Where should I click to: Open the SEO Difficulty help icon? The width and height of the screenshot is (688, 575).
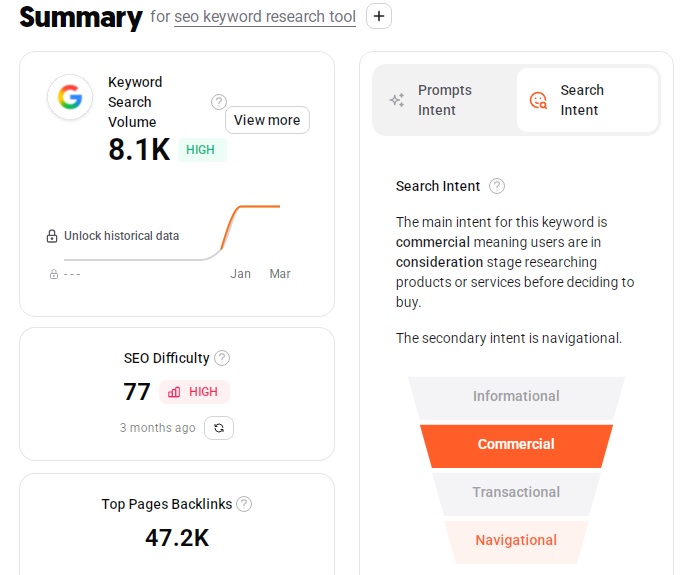tap(222, 358)
